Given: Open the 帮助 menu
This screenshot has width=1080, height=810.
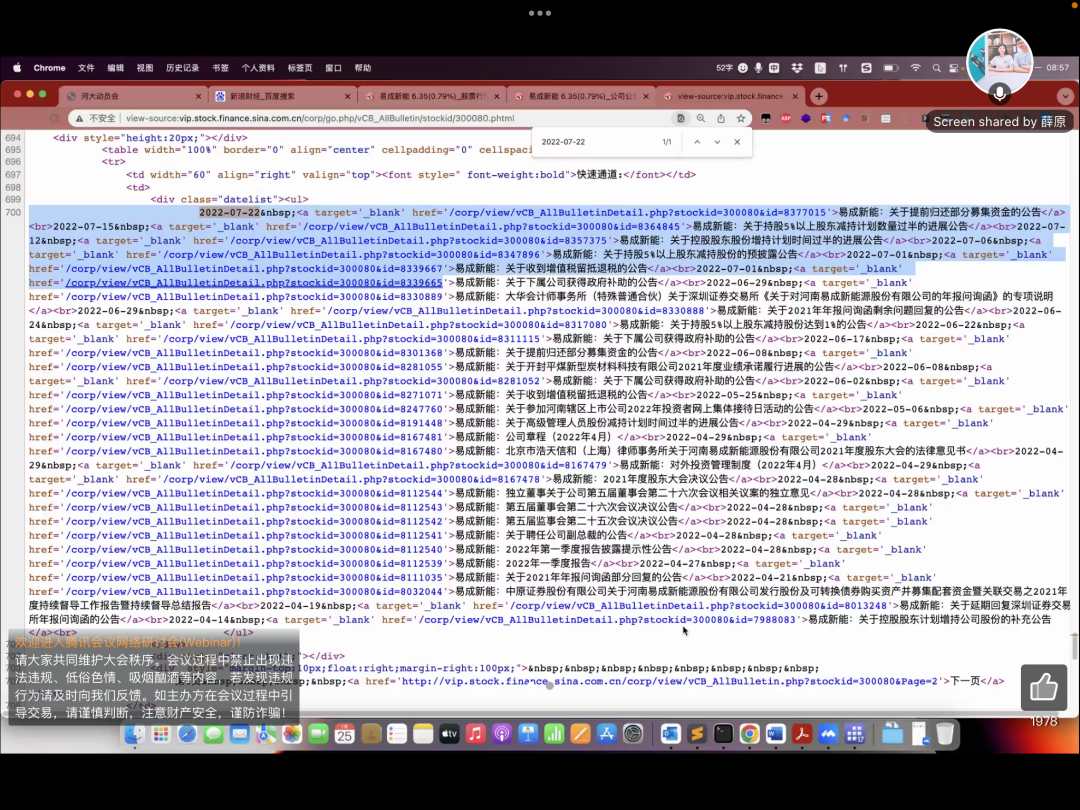Looking at the screenshot, I should coord(363,68).
